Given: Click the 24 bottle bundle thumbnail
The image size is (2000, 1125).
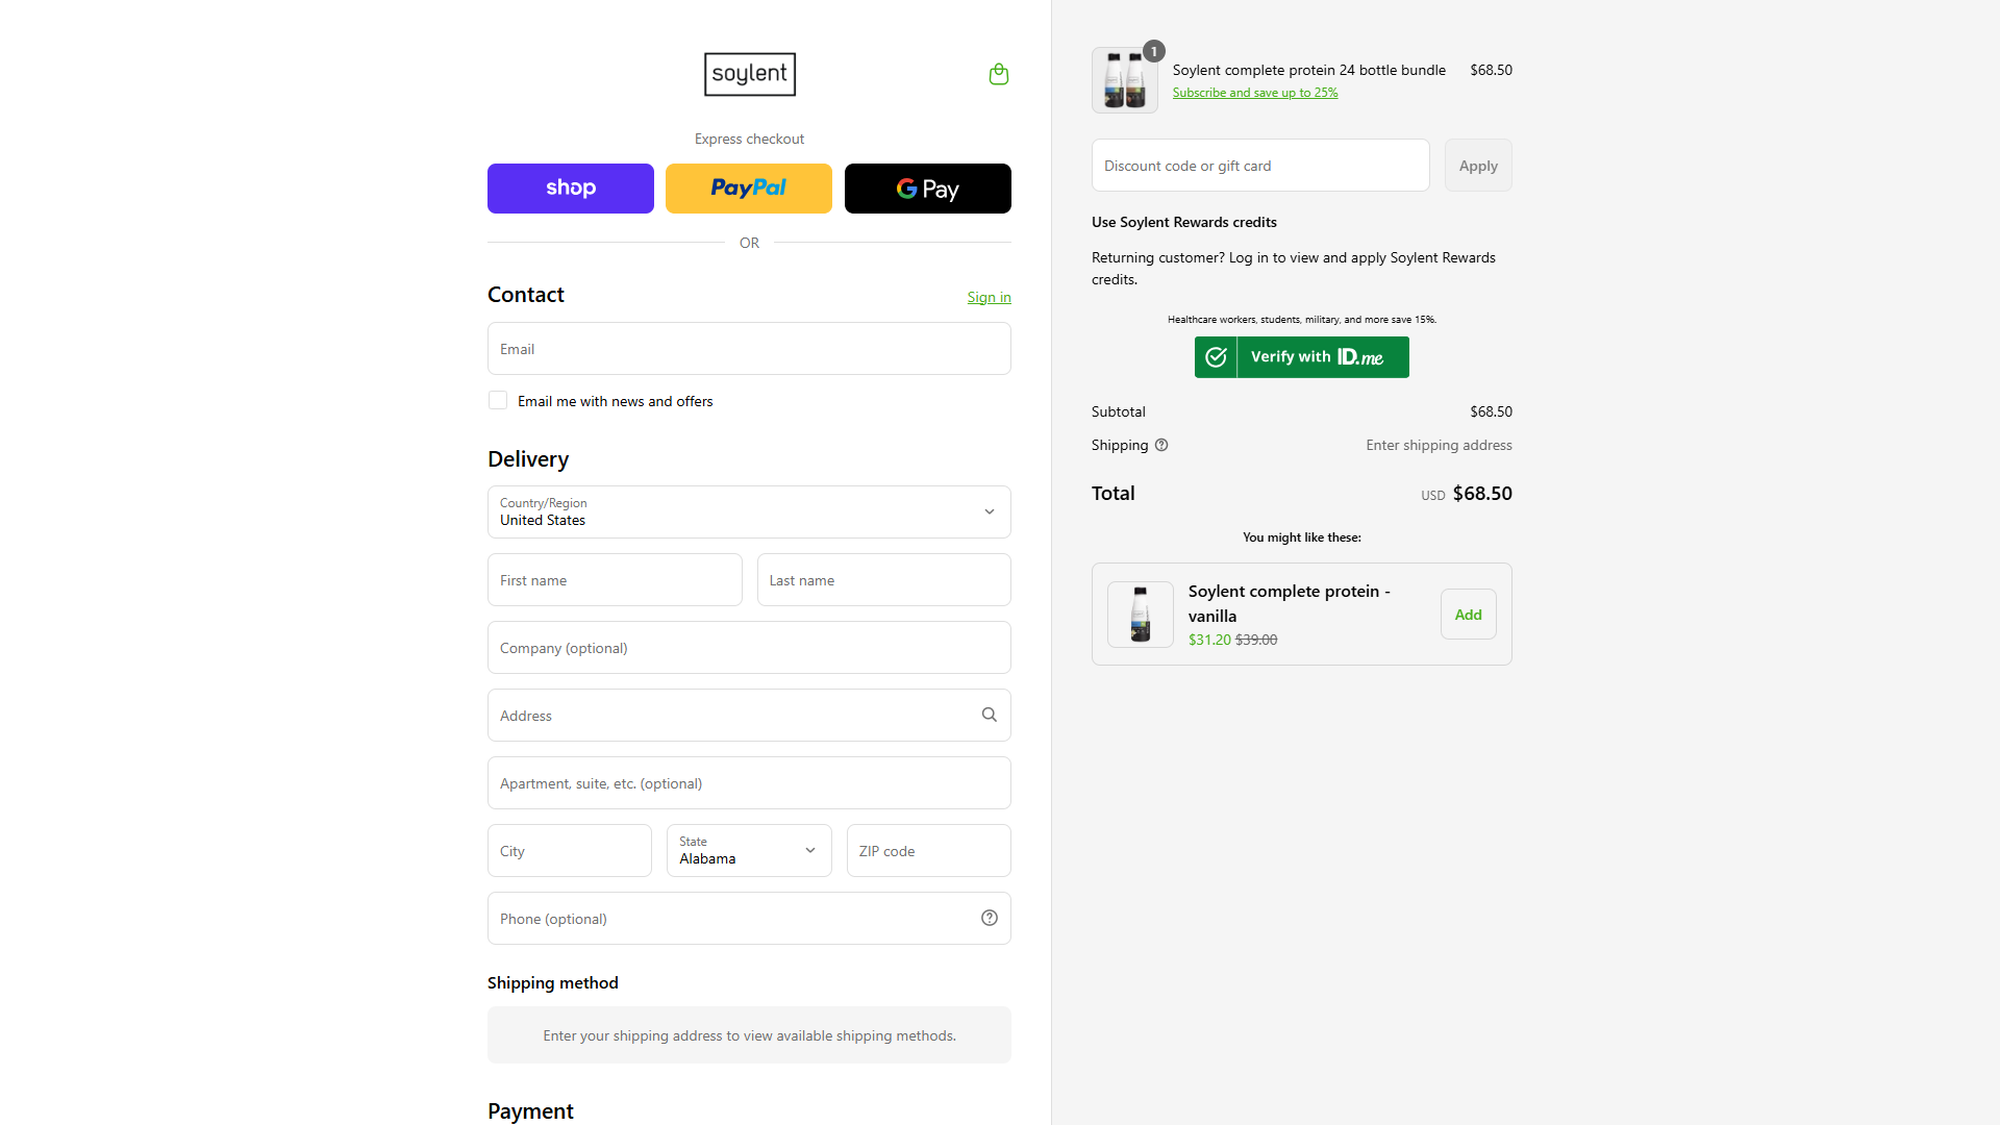Looking at the screenshot, I should (x=1124, y=79).
